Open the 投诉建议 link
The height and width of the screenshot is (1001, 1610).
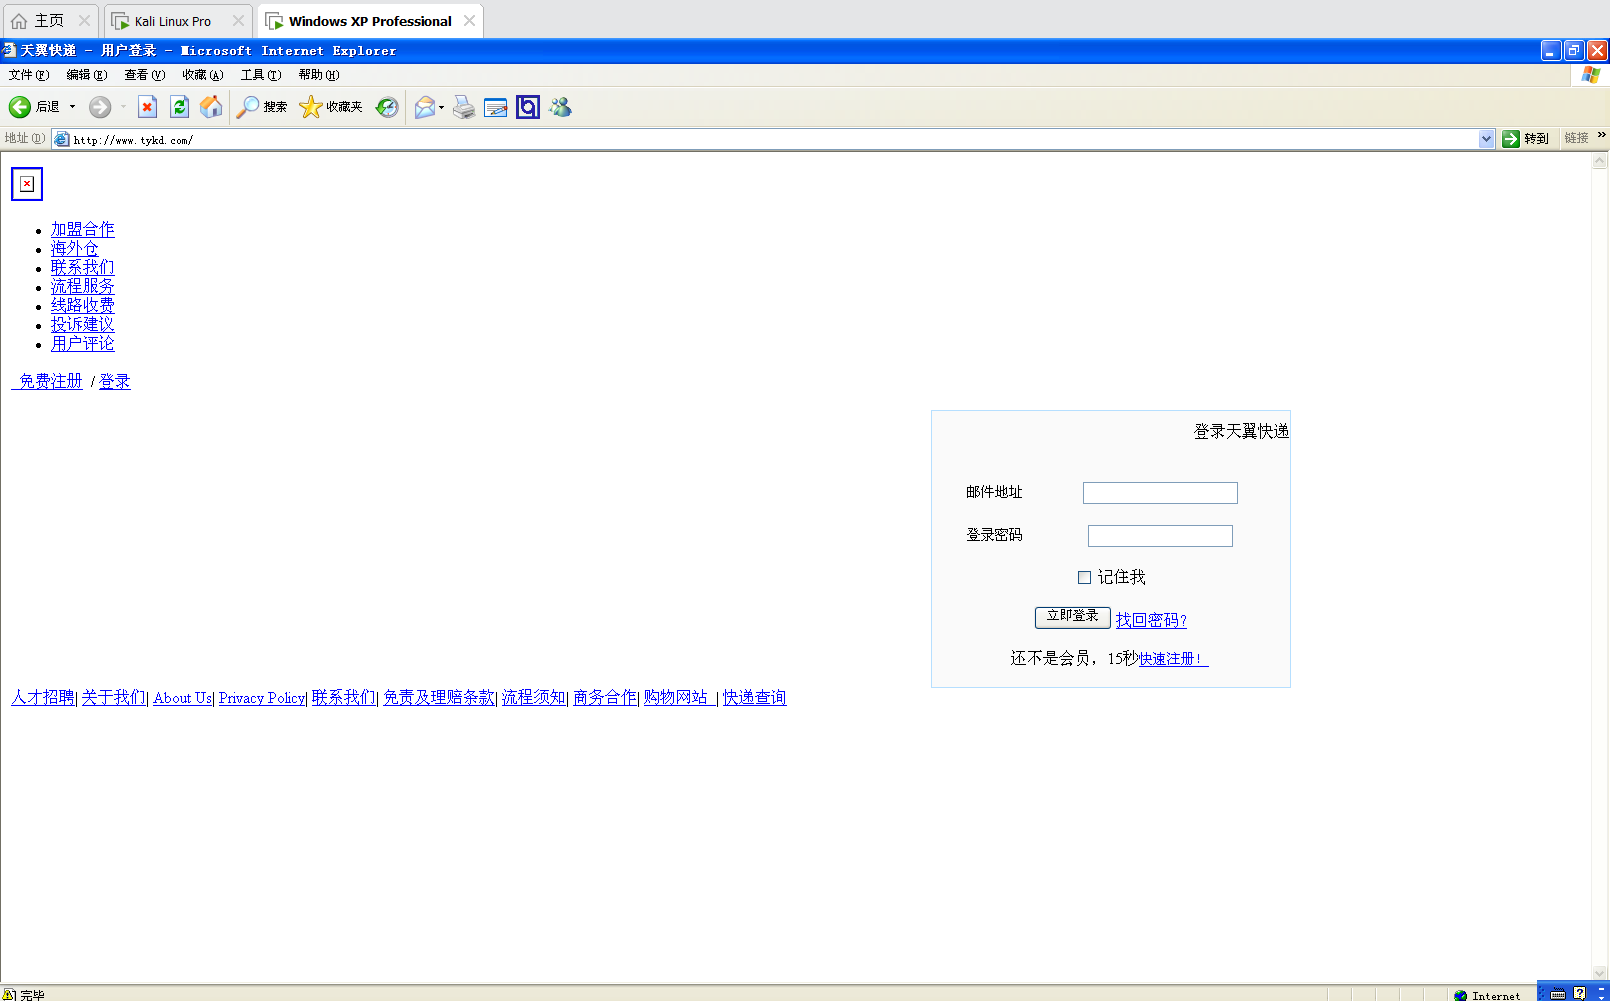tap(83, 324)
